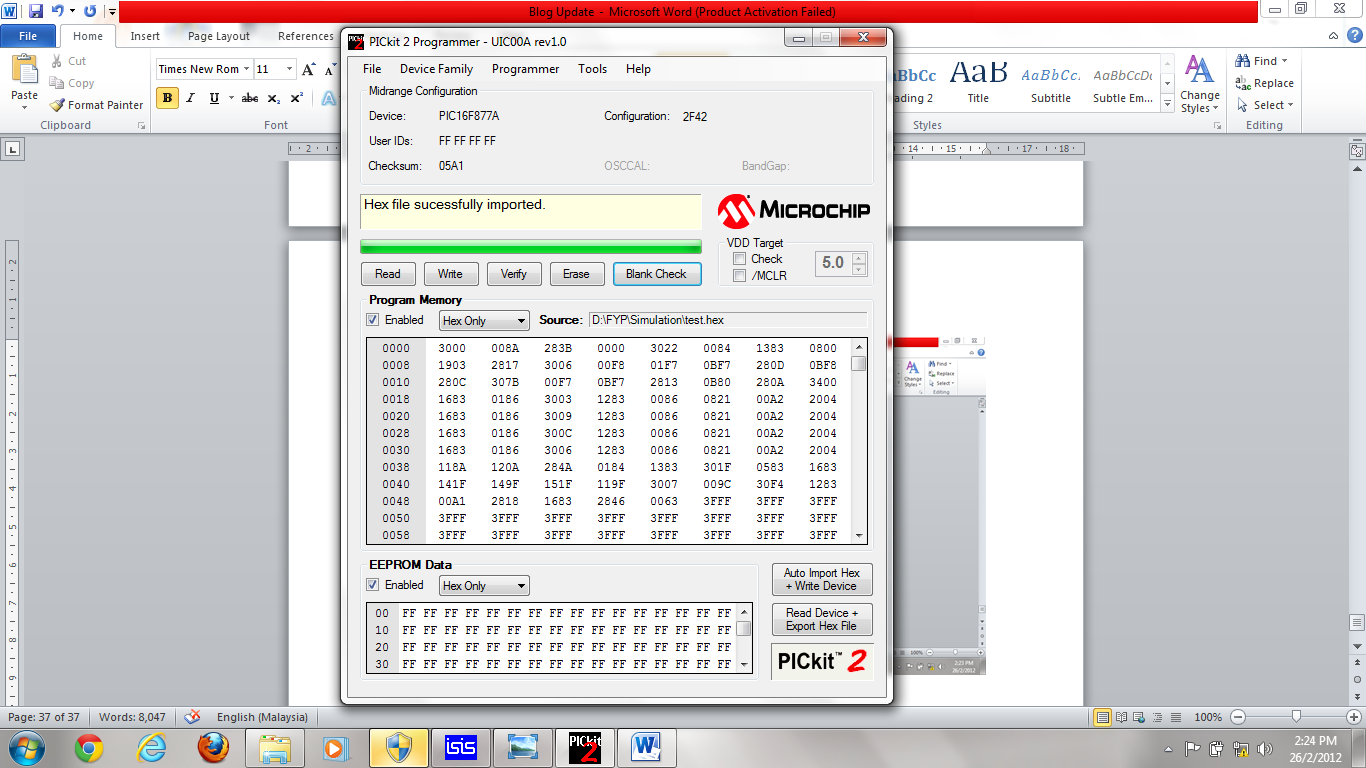Toggle the EEPROM Data Enabled checkbox
Viewport: 1366px width, 768px height.
(373, 585)
